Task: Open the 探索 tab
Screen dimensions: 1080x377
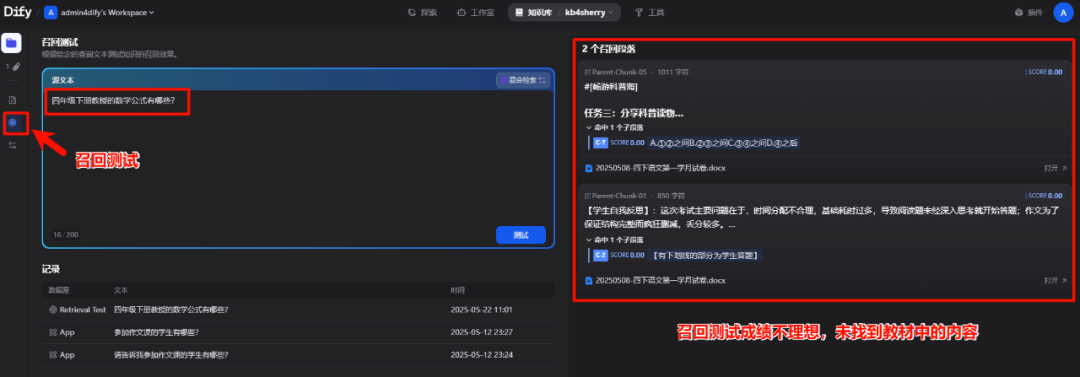Action: click(422, 12)
